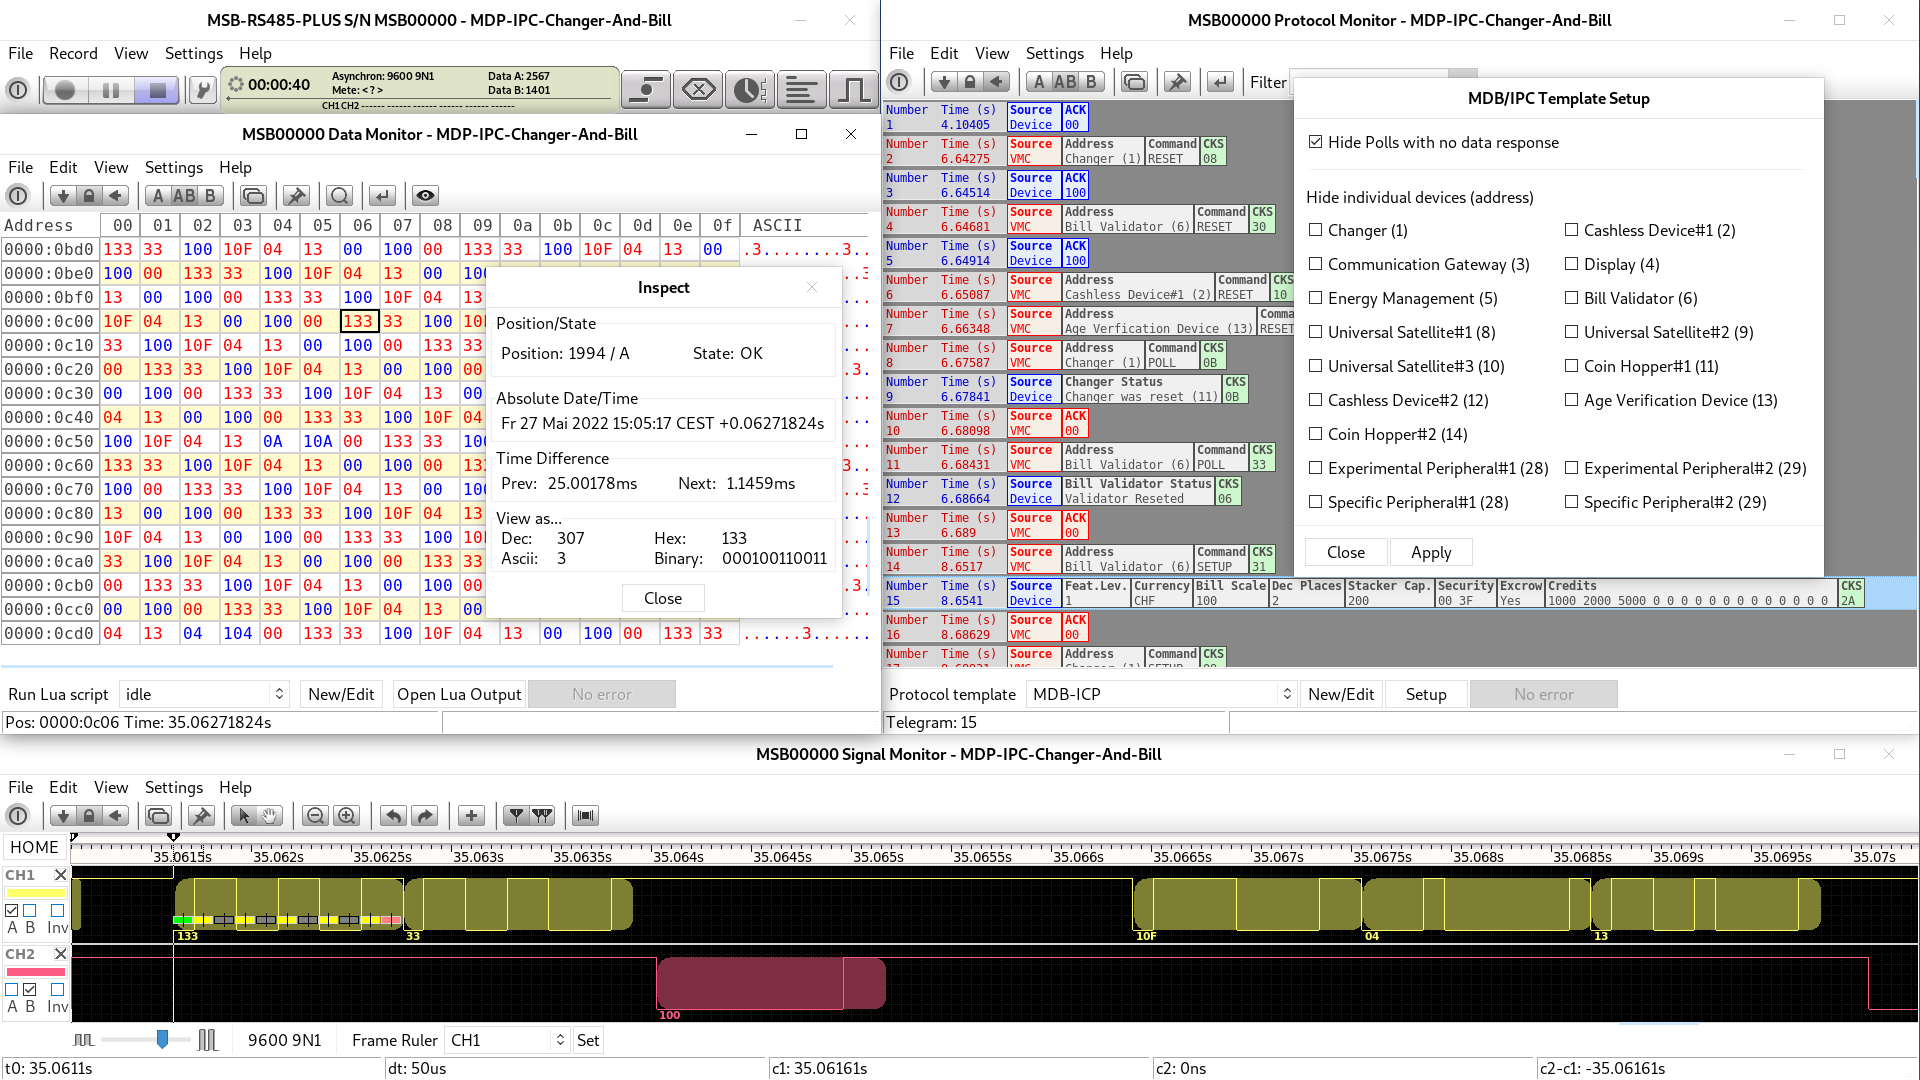Open Settings menu in Data Monitor

(174, 167)
